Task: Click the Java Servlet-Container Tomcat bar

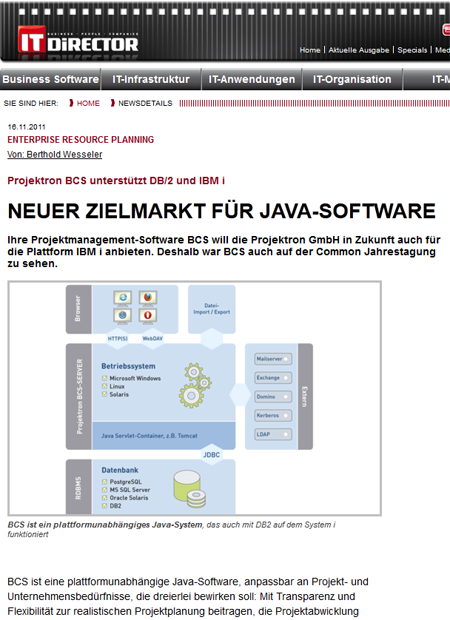Action: [164, 436]
